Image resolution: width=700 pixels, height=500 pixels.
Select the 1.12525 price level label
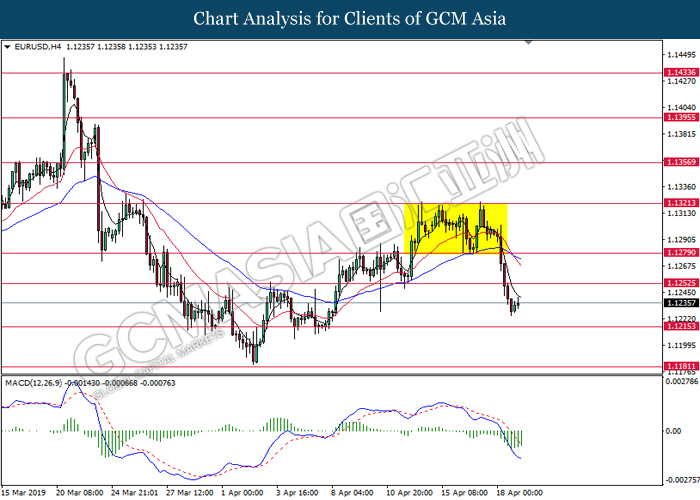click(680, 283)
